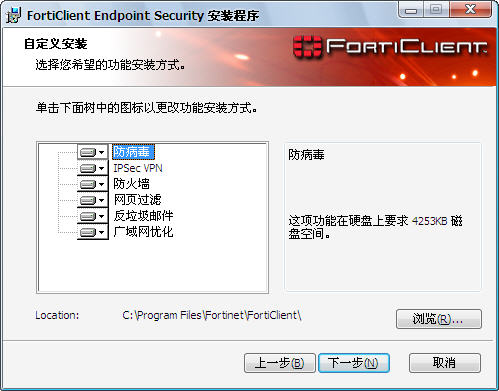Click the installer icon in the title bar
This screenshot has width=499, height=391.
[x=13, y=15]
